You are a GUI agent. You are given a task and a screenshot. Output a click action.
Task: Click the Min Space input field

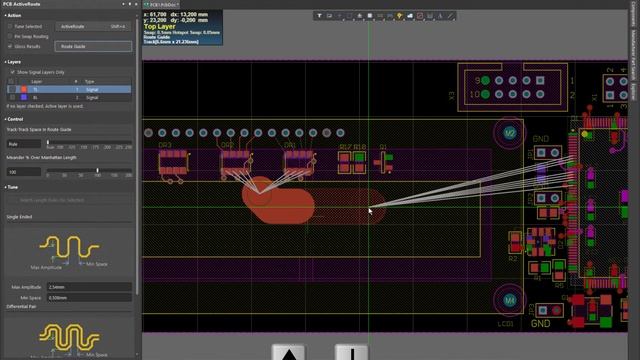click(x=89, y=298)
